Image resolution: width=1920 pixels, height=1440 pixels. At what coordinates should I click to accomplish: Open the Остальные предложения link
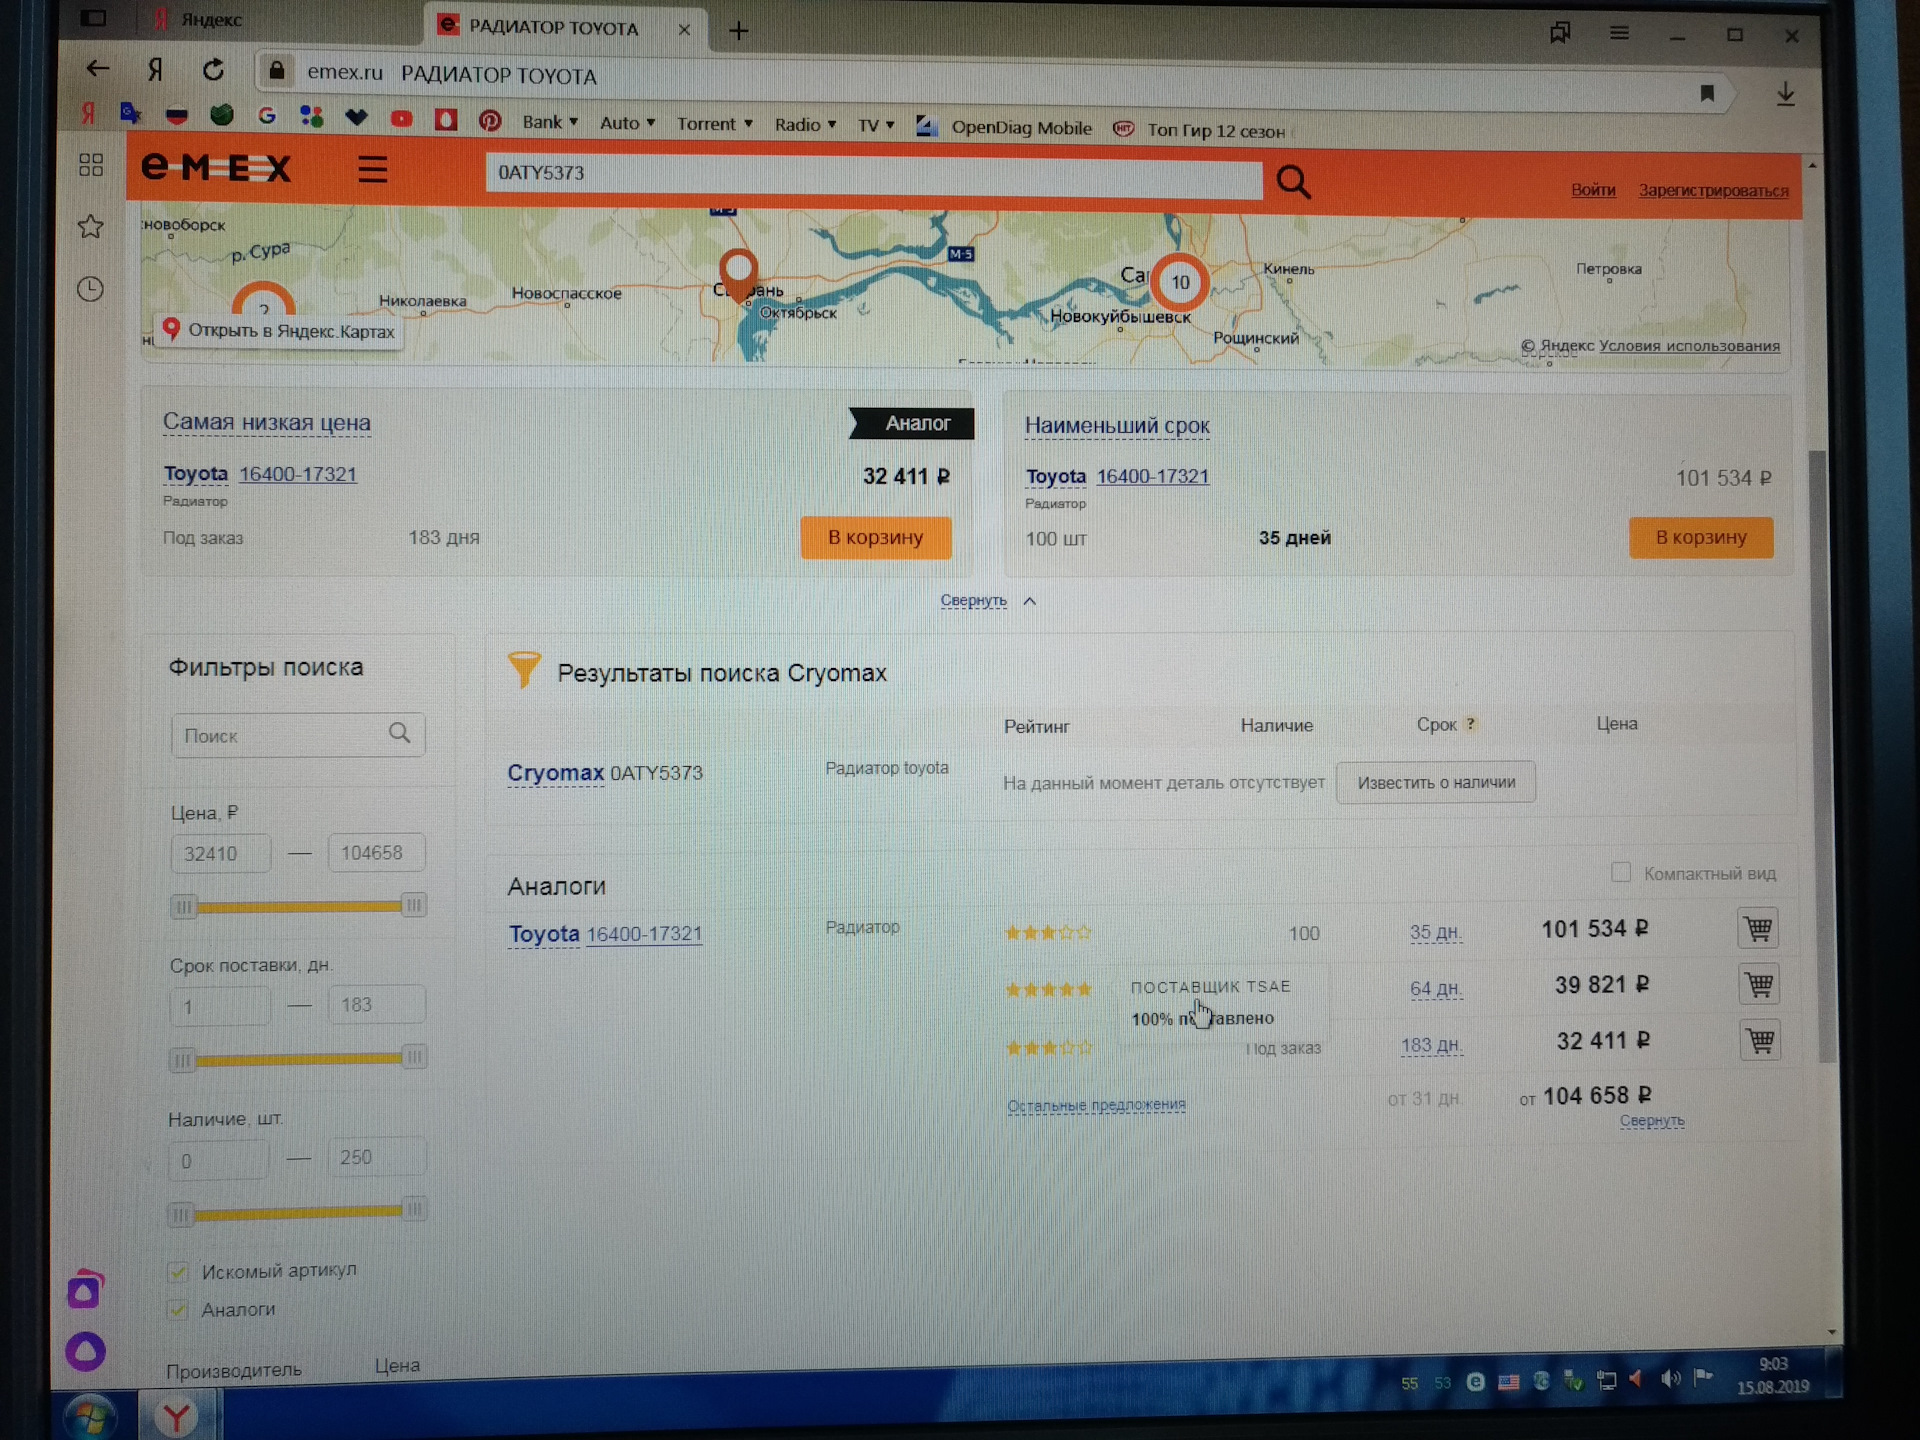pyautogui.click(x=1096, y=1105)
